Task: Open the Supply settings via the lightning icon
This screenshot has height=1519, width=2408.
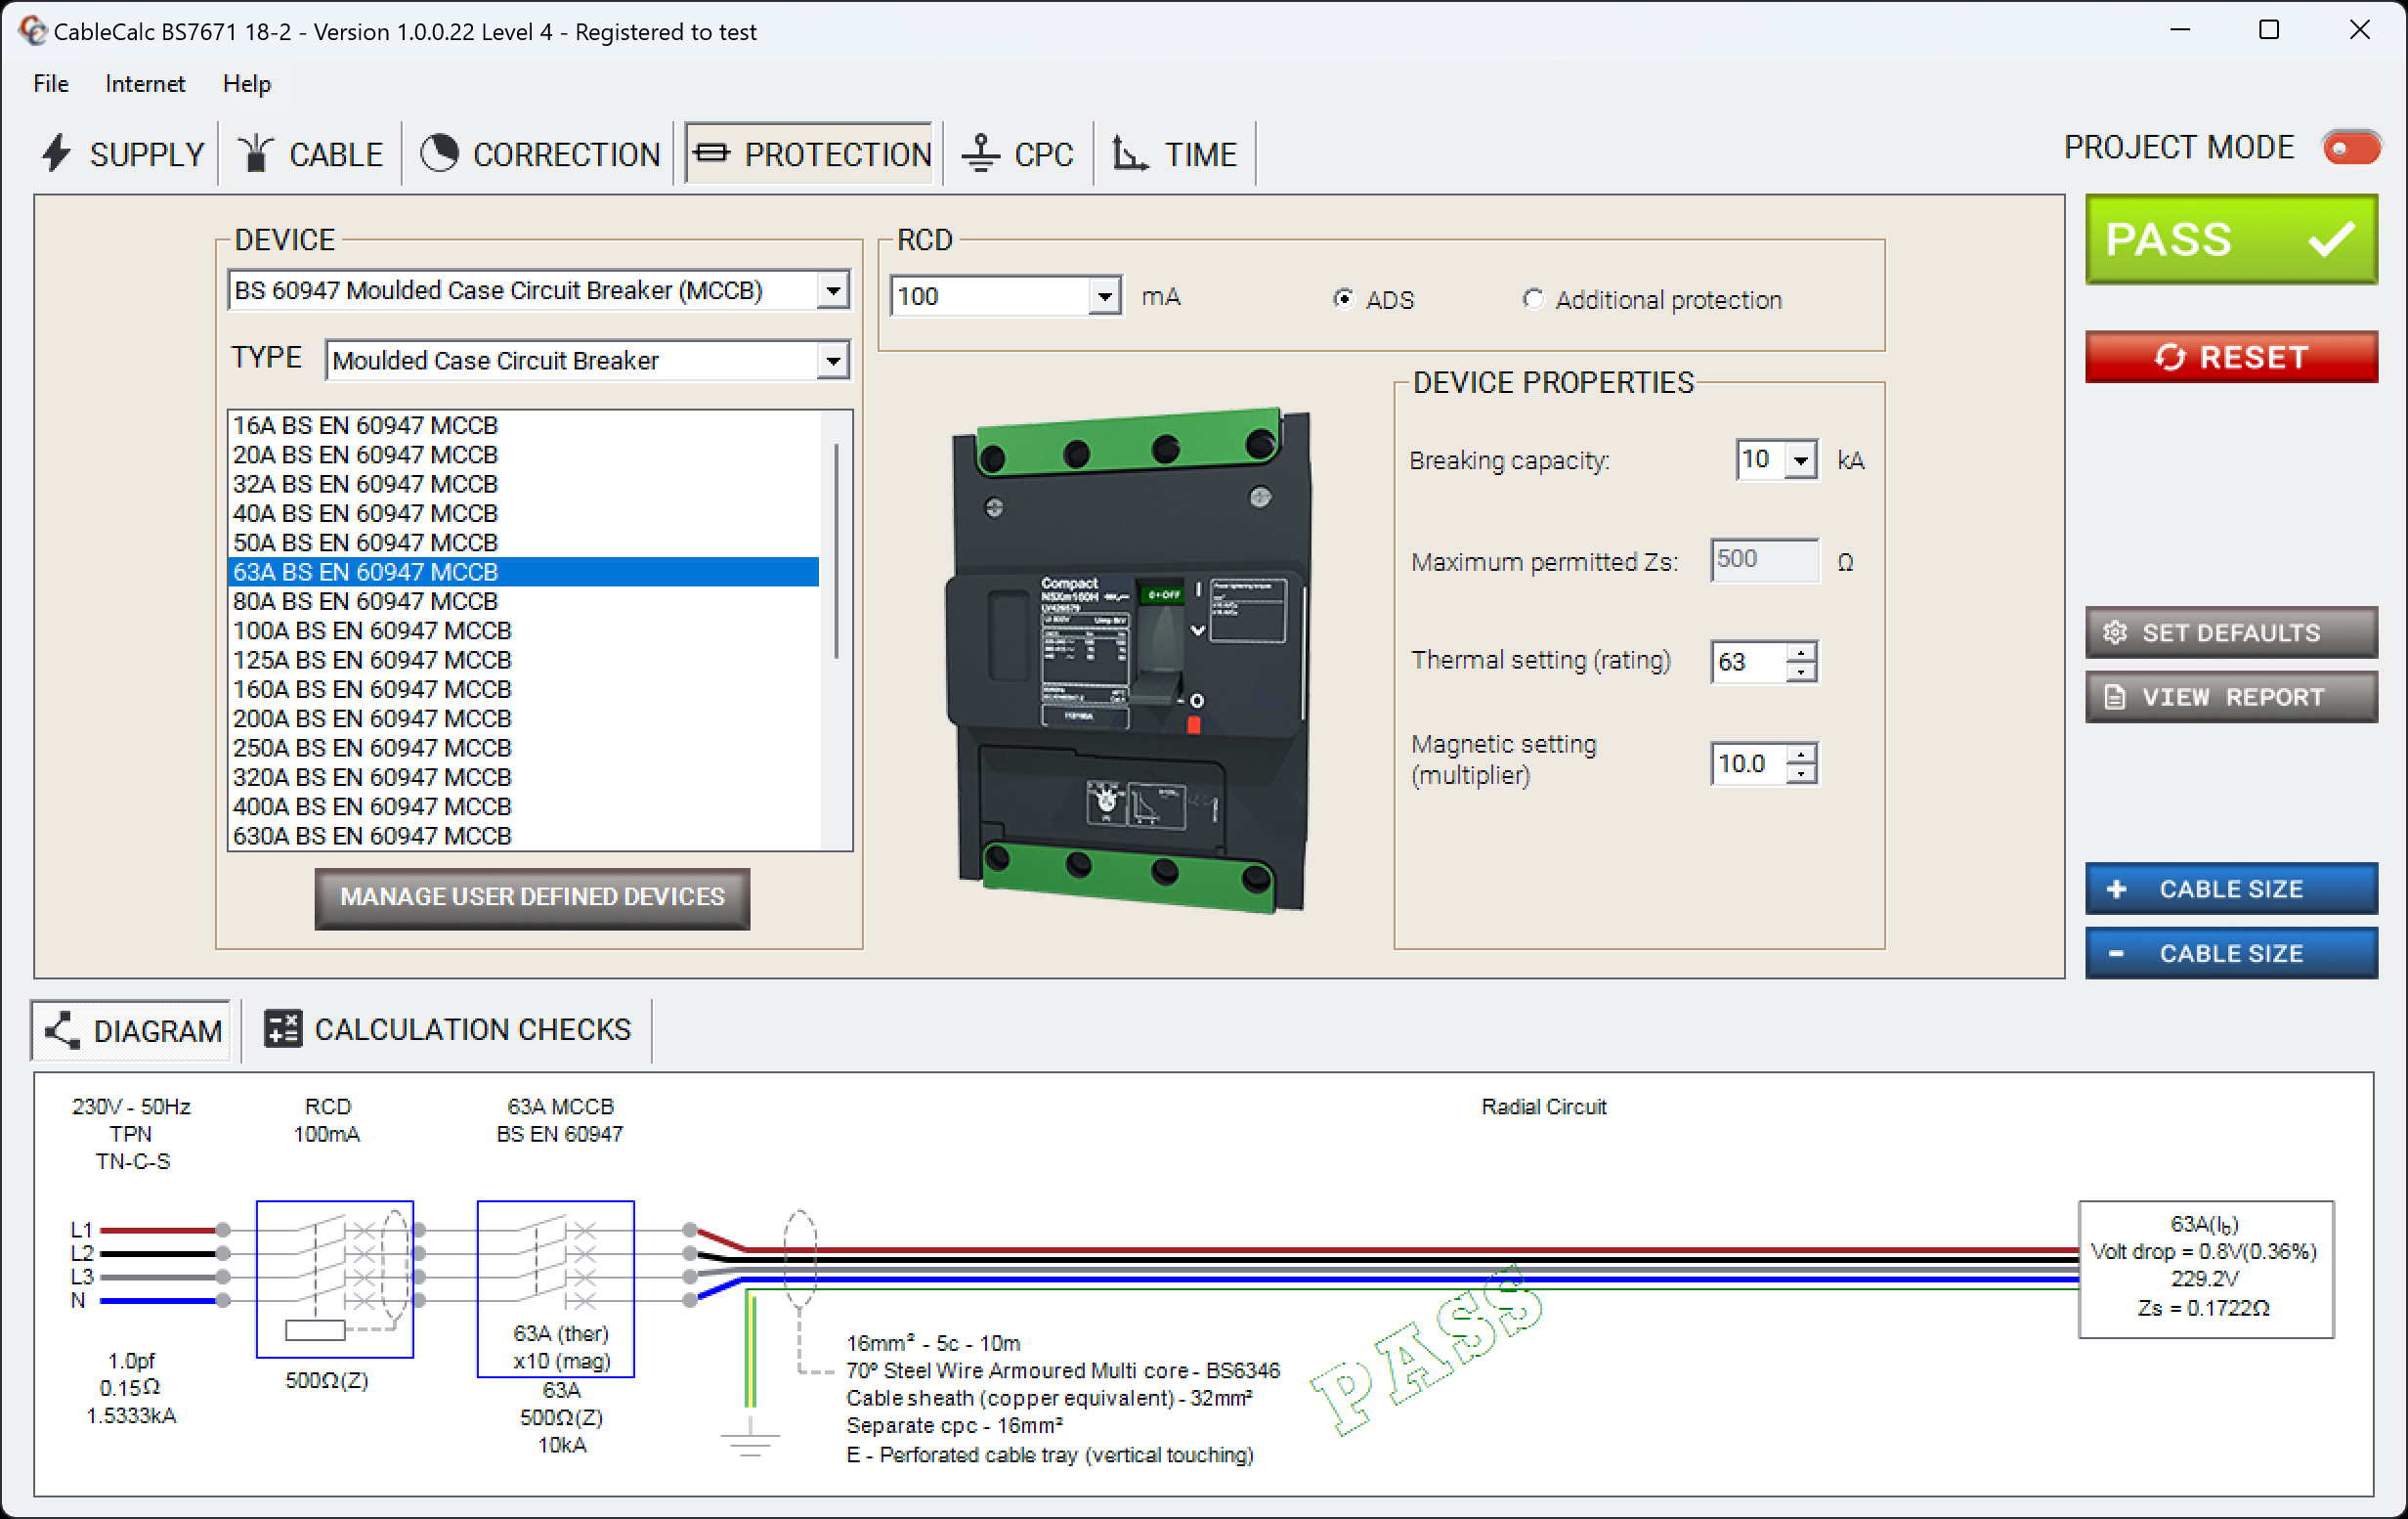Action: [x=57, y=153]
